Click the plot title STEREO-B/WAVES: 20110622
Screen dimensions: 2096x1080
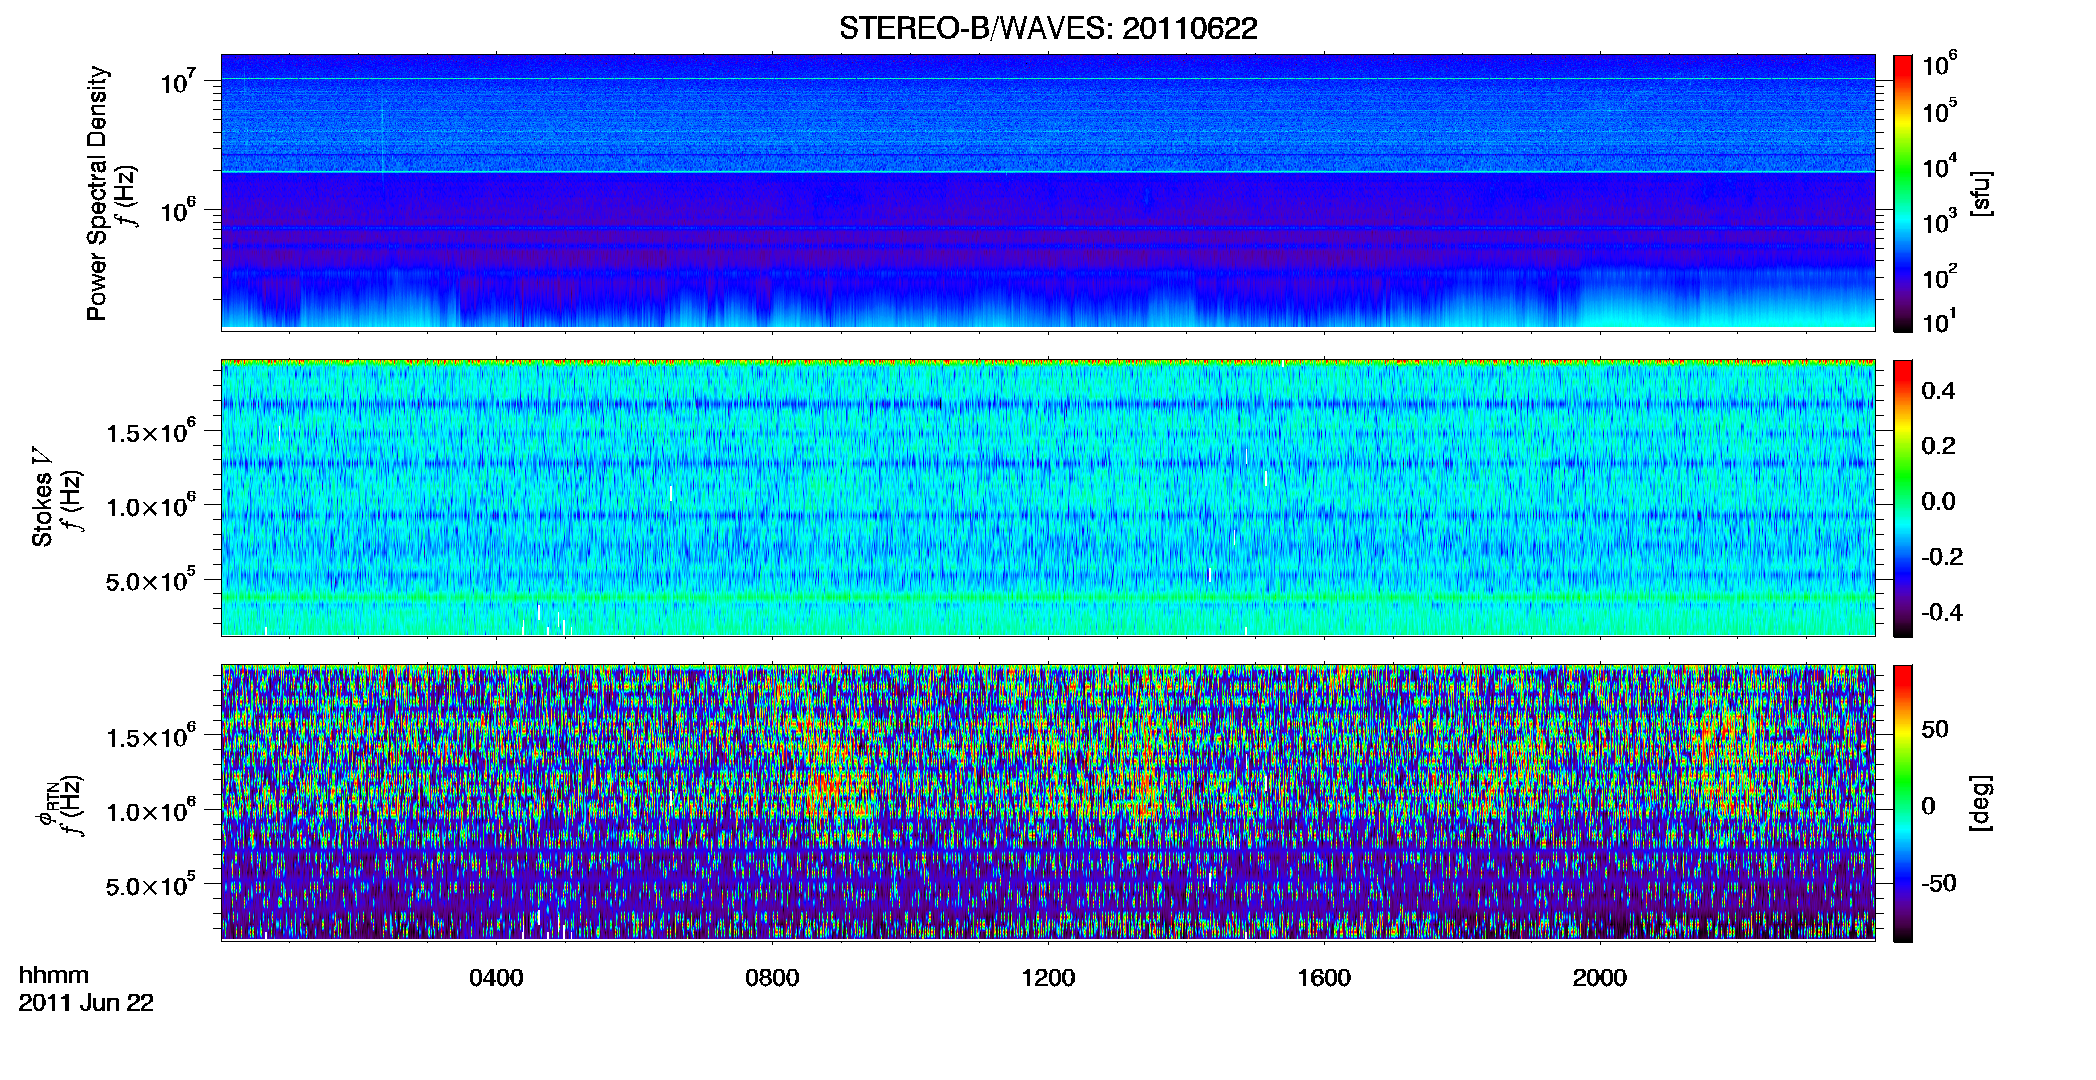1048,28
